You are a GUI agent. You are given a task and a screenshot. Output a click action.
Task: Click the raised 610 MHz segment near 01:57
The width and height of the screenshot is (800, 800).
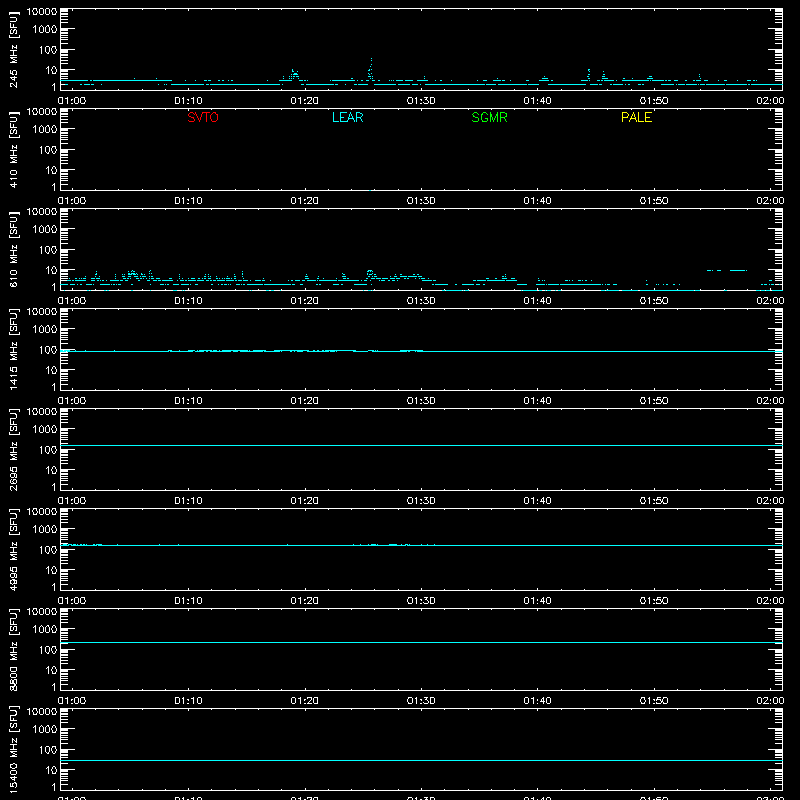coord(727,270)
